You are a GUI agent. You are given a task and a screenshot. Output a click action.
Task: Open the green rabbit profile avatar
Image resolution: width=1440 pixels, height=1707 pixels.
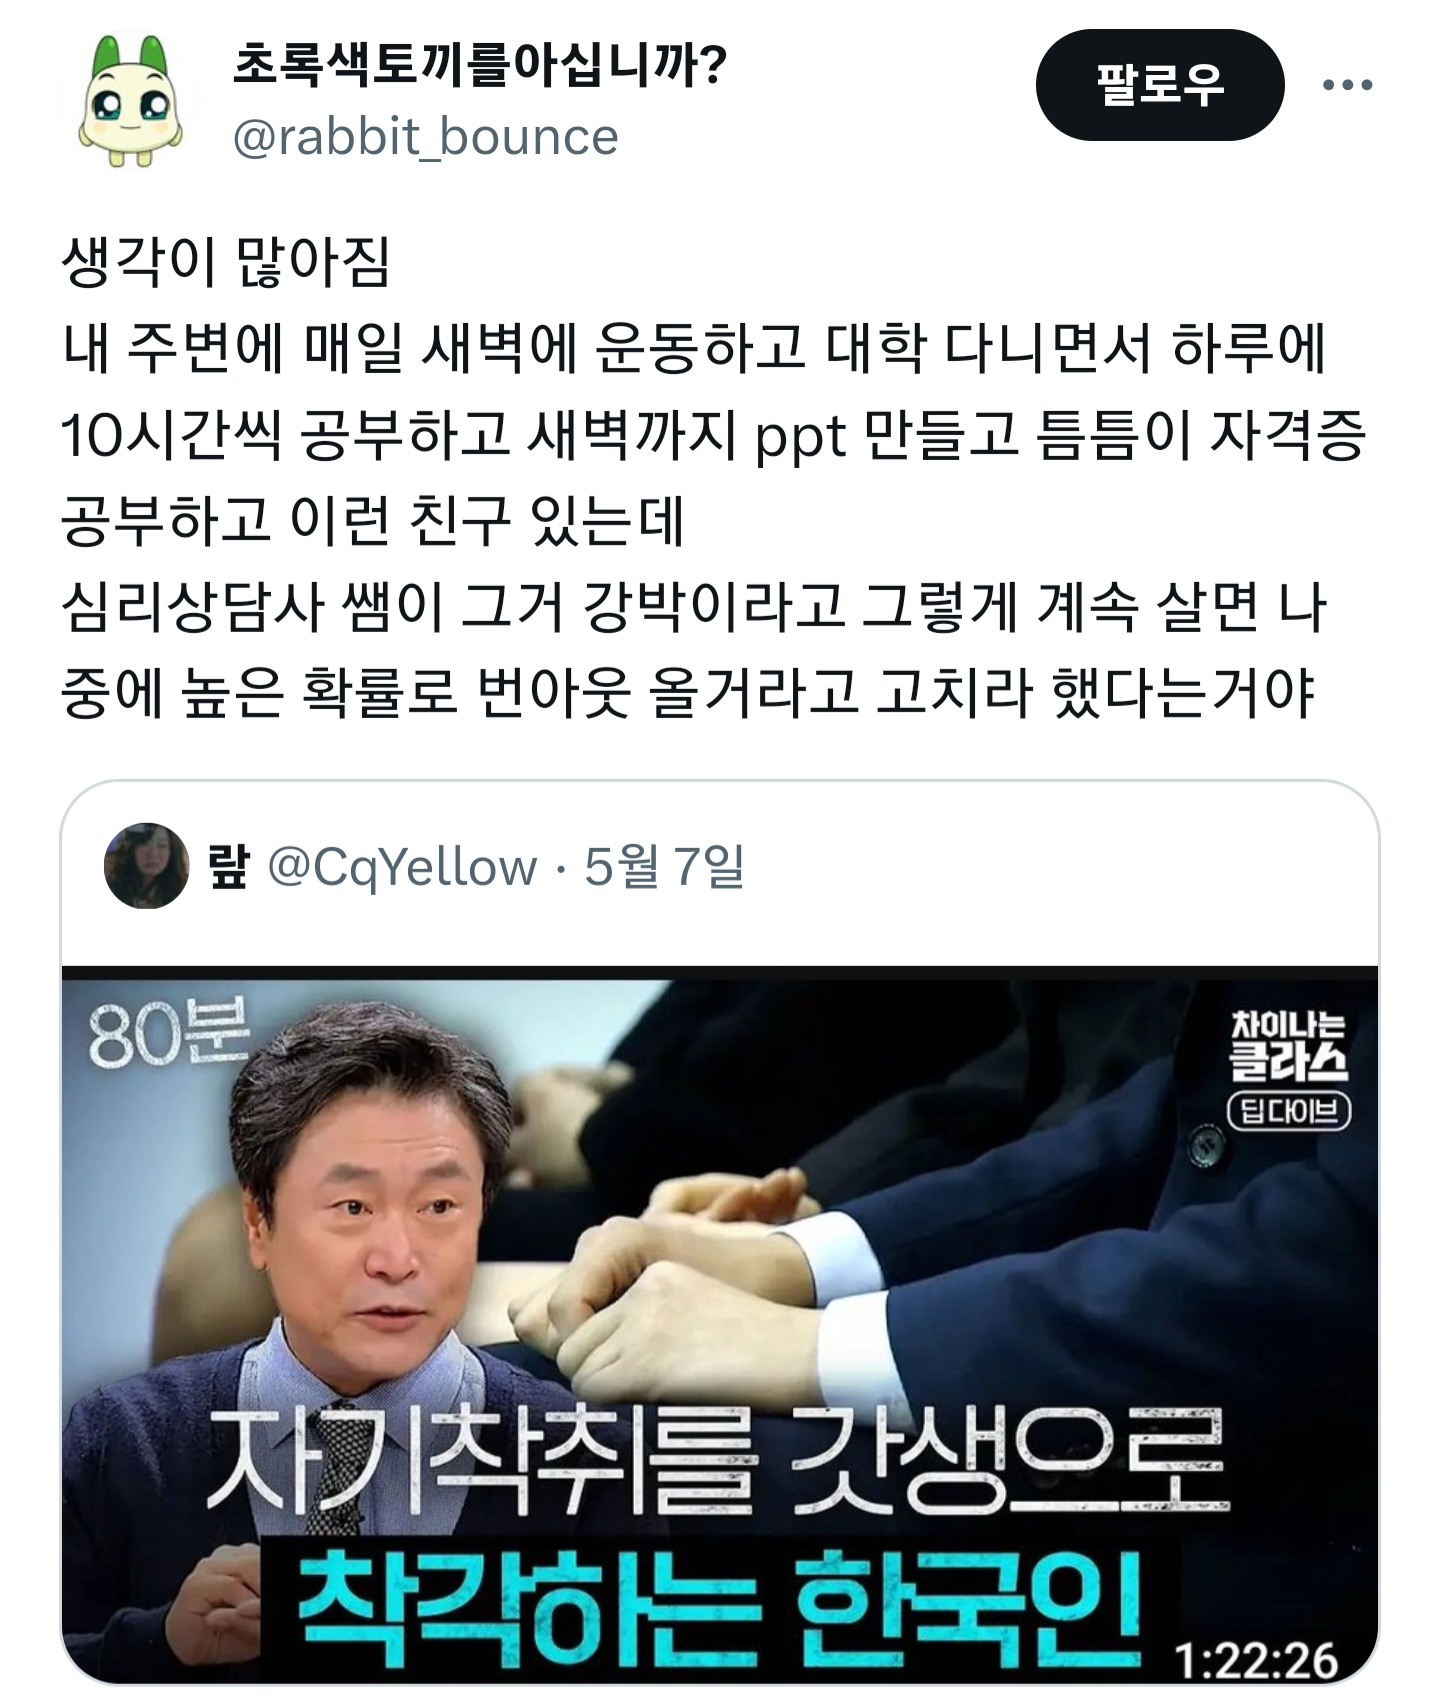tap(130, 102)
